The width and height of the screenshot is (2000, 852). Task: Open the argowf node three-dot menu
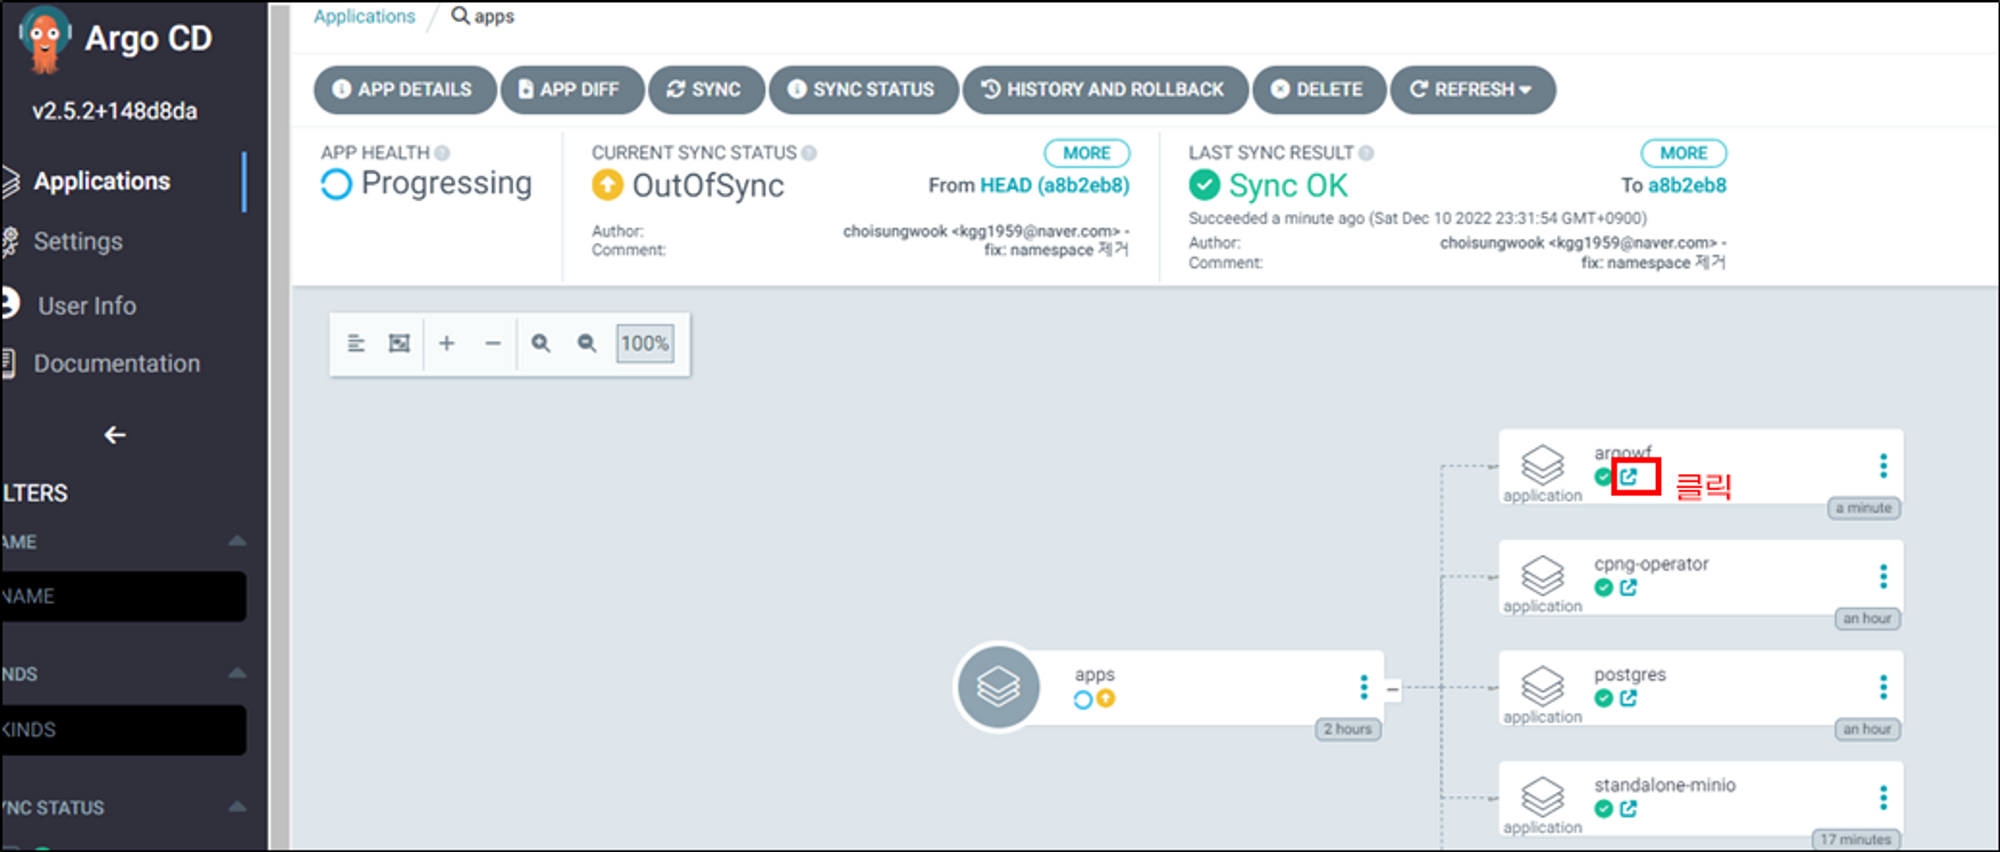pos(1883,465)
